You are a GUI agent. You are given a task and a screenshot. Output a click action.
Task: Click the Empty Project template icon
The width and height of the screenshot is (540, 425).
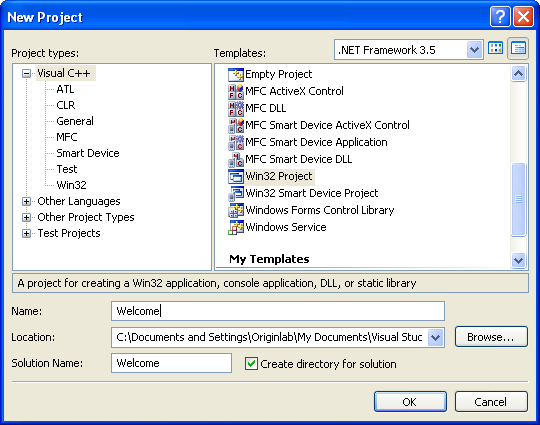(236, 74)
